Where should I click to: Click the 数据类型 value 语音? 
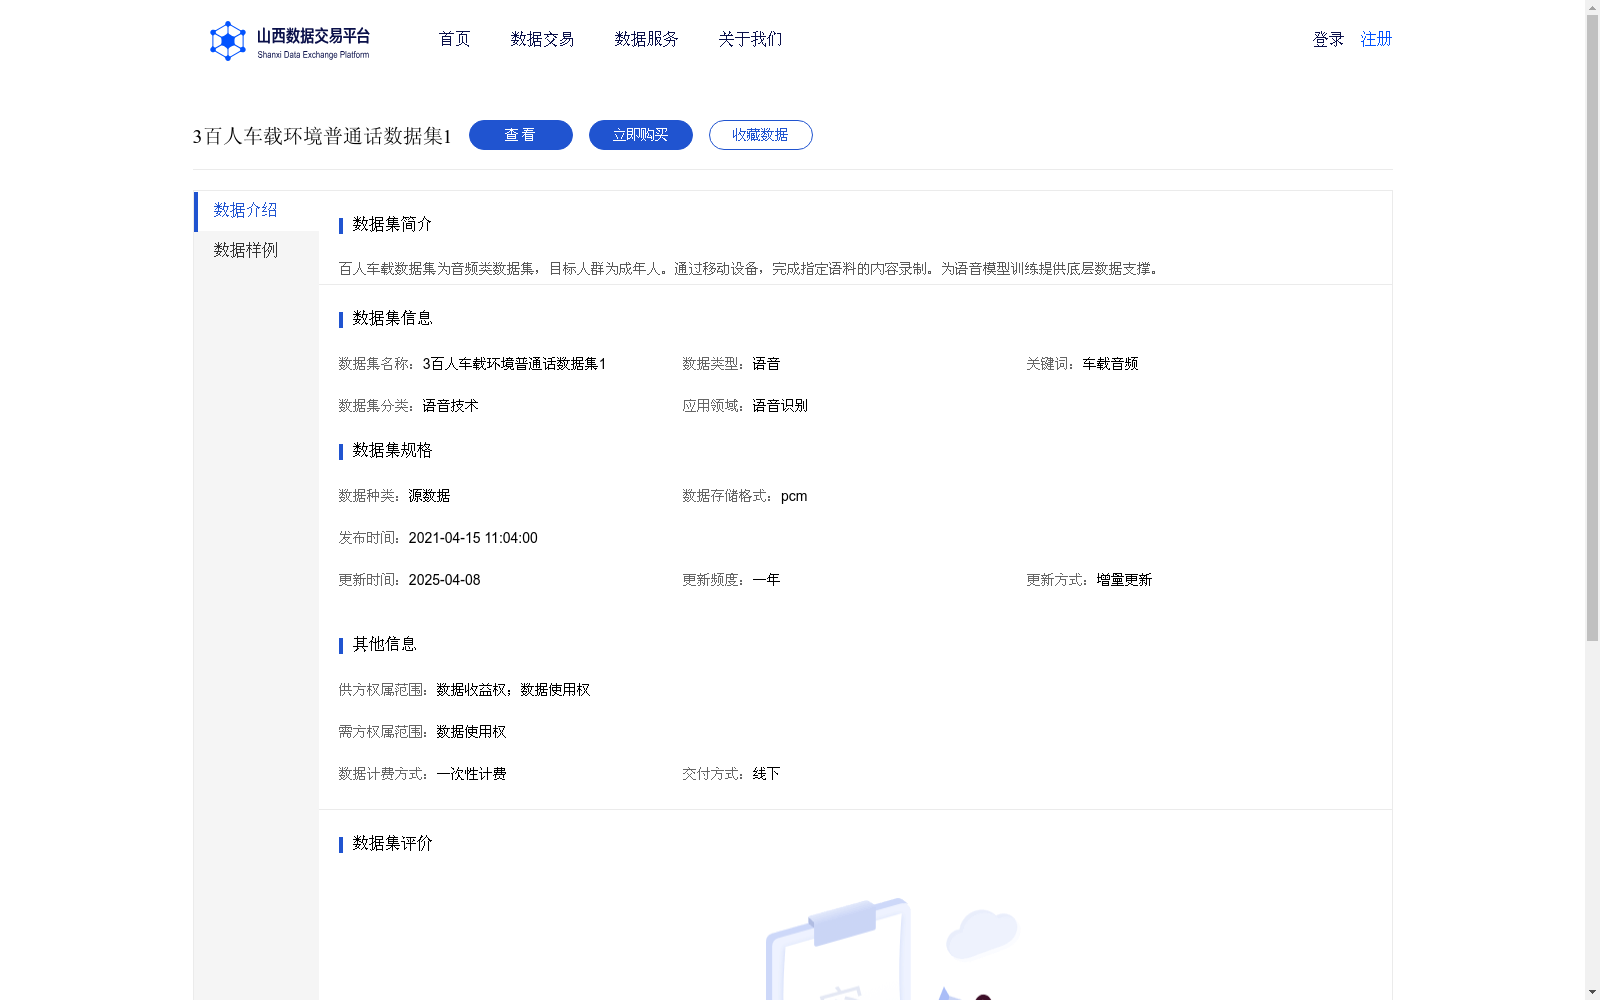tap(766, 364)
